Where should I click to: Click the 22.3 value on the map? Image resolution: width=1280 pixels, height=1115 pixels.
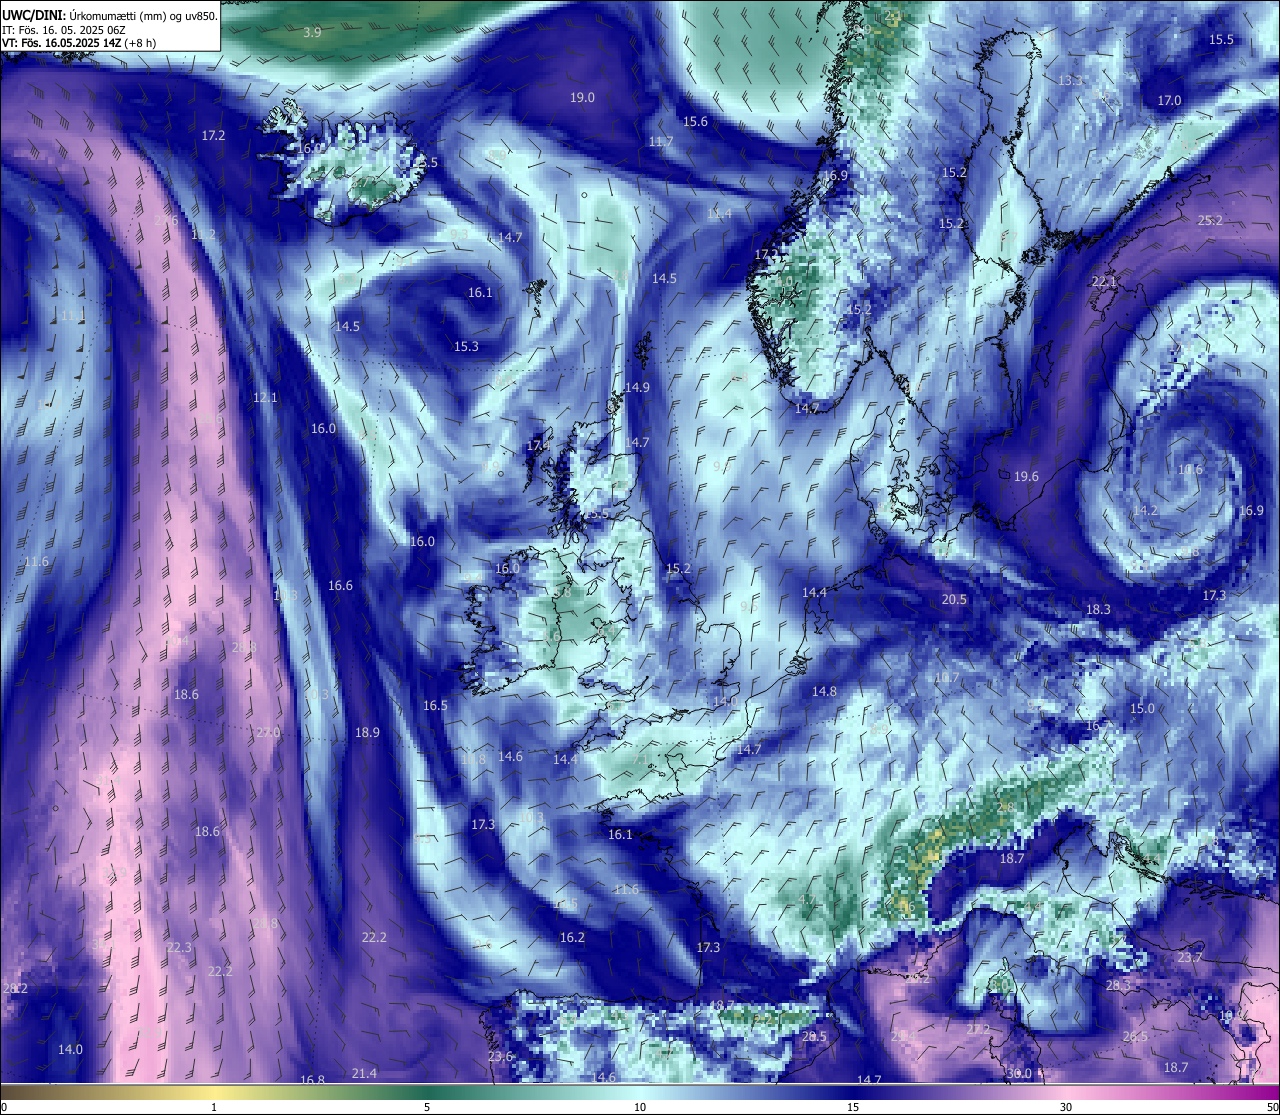point(179,948)
